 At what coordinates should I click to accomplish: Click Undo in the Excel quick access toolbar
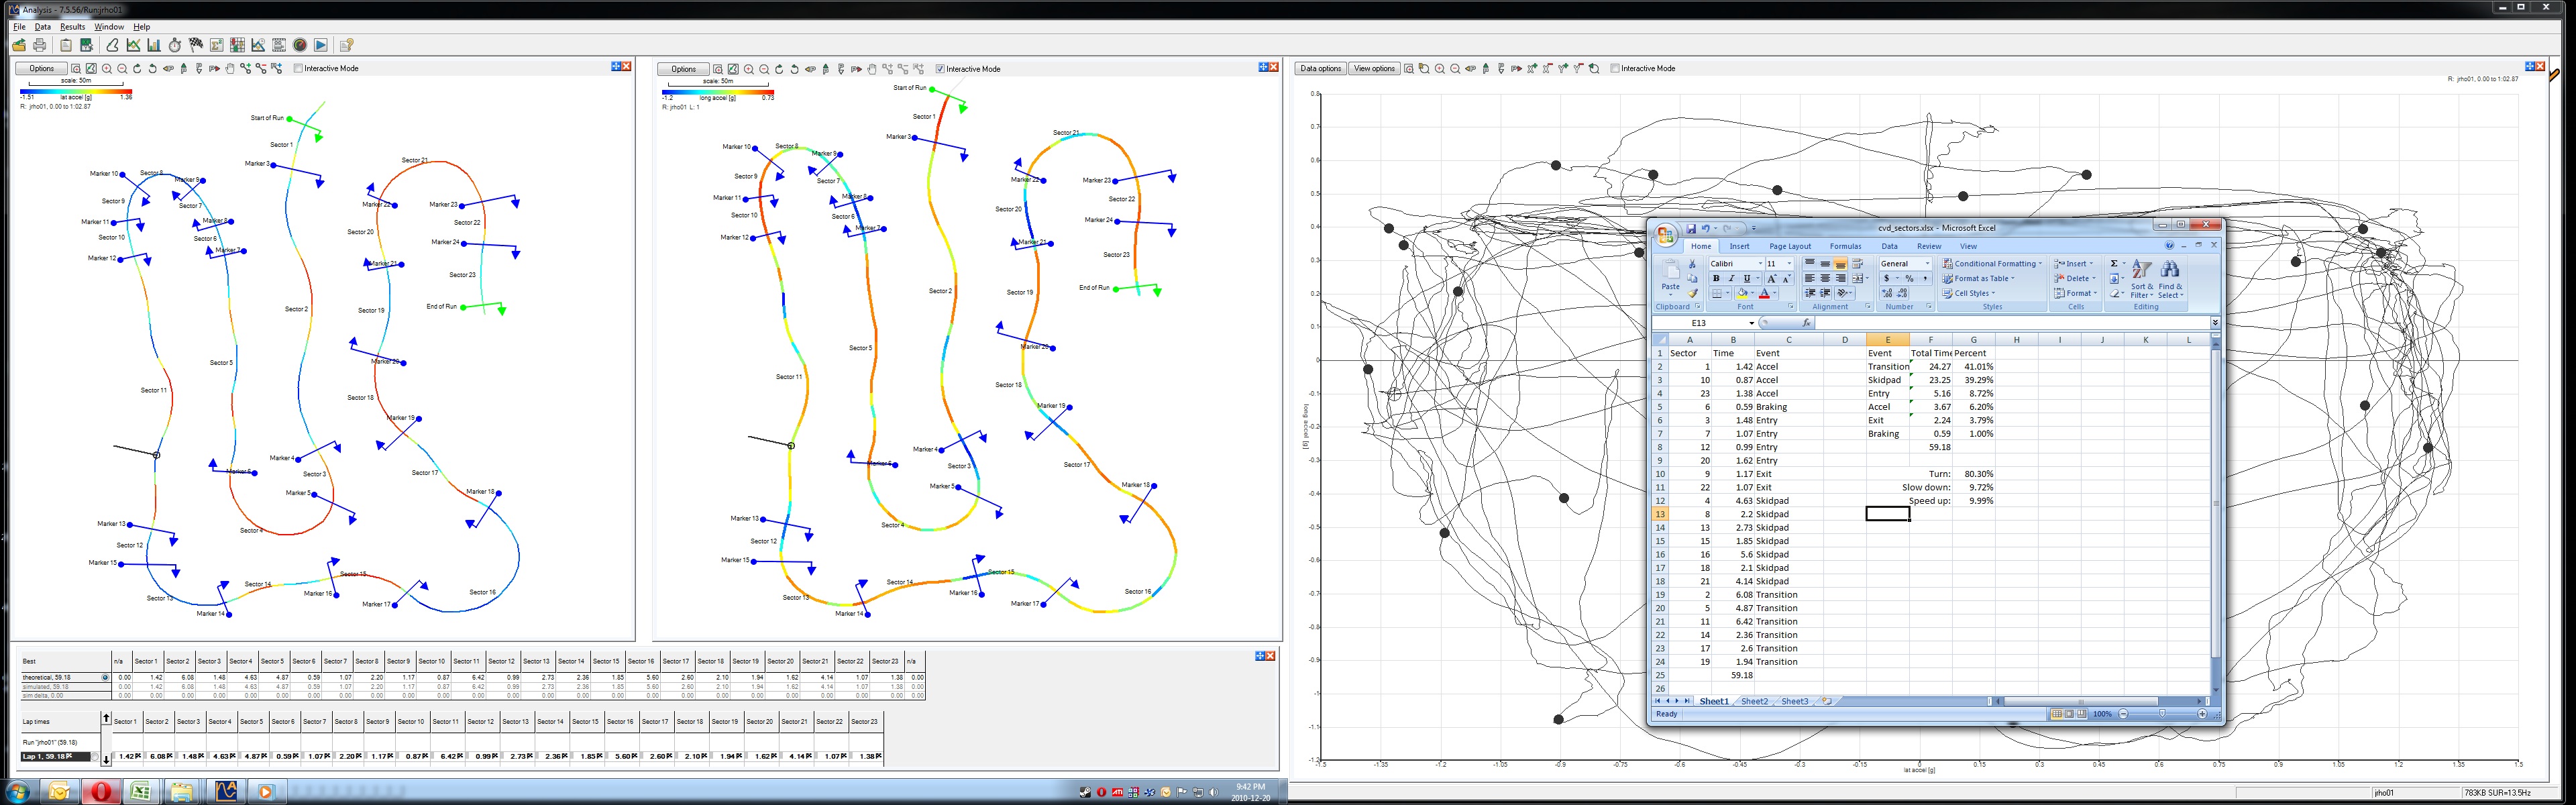[x=1706, y=229]
